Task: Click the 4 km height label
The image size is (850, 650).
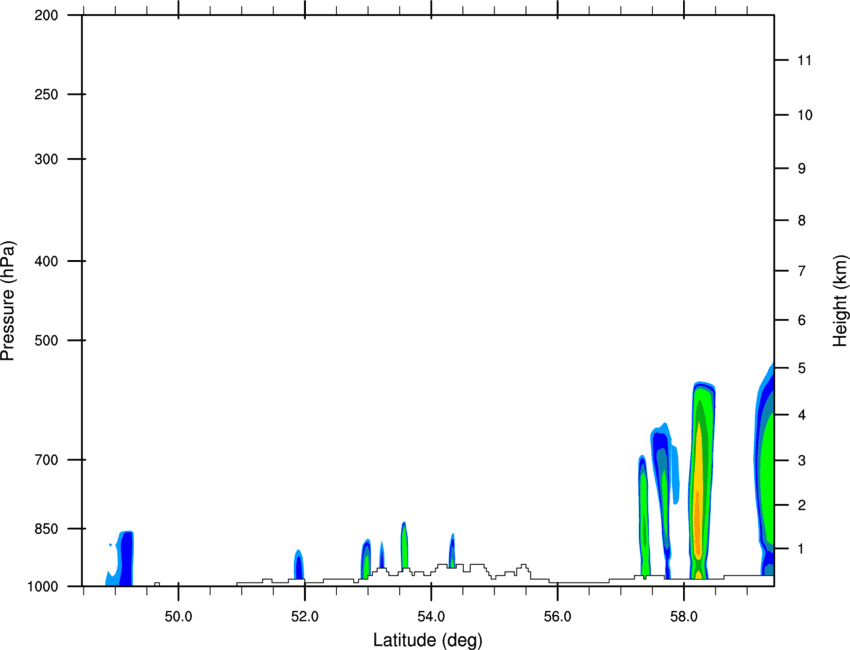Action: click(x=802, y=415)
